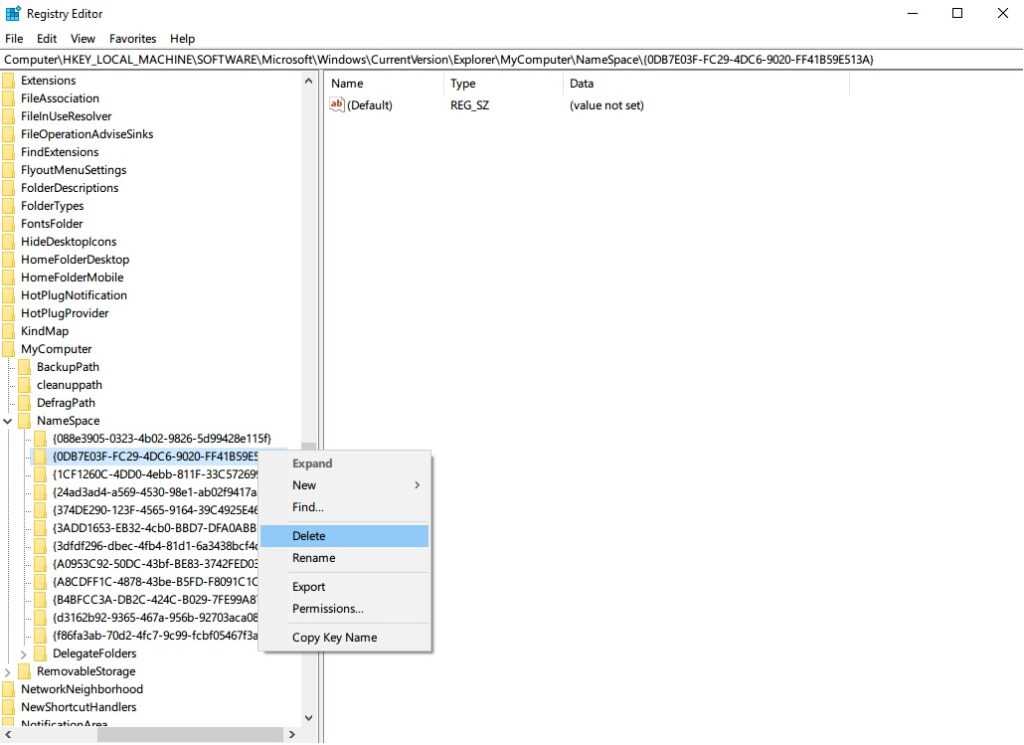Image resolution: width=1024 pixels, height=745 pixels.
Task: Choose Delete from the context menu
Action: (309, 535)
